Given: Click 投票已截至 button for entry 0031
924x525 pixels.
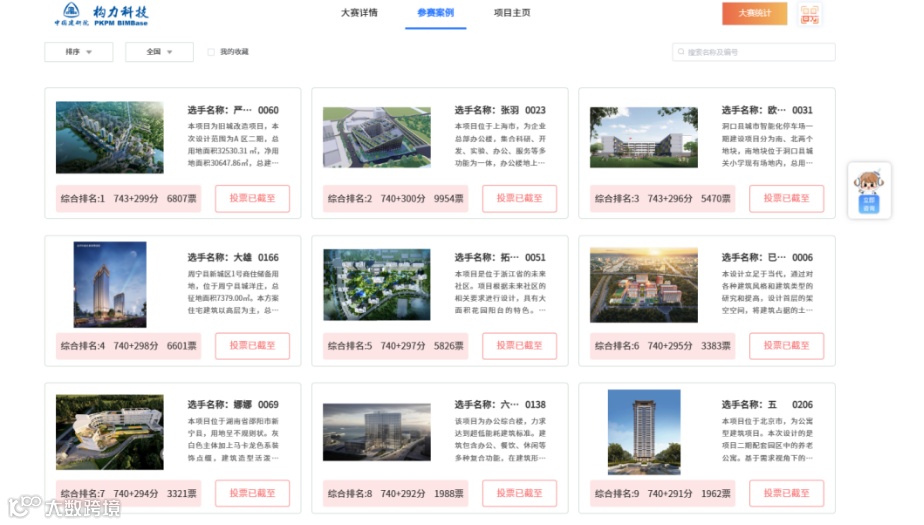Looking at the screenshot, I should (786, 199).
